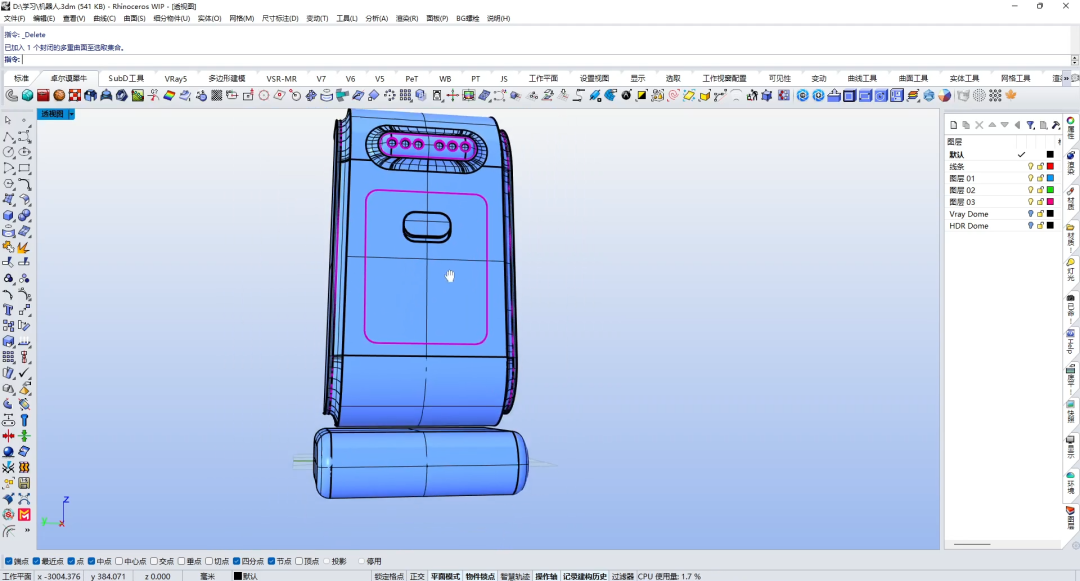The image size is (1080, 581).
Task: Click the red M icon in left toolbar
Action: coord(24,515)
